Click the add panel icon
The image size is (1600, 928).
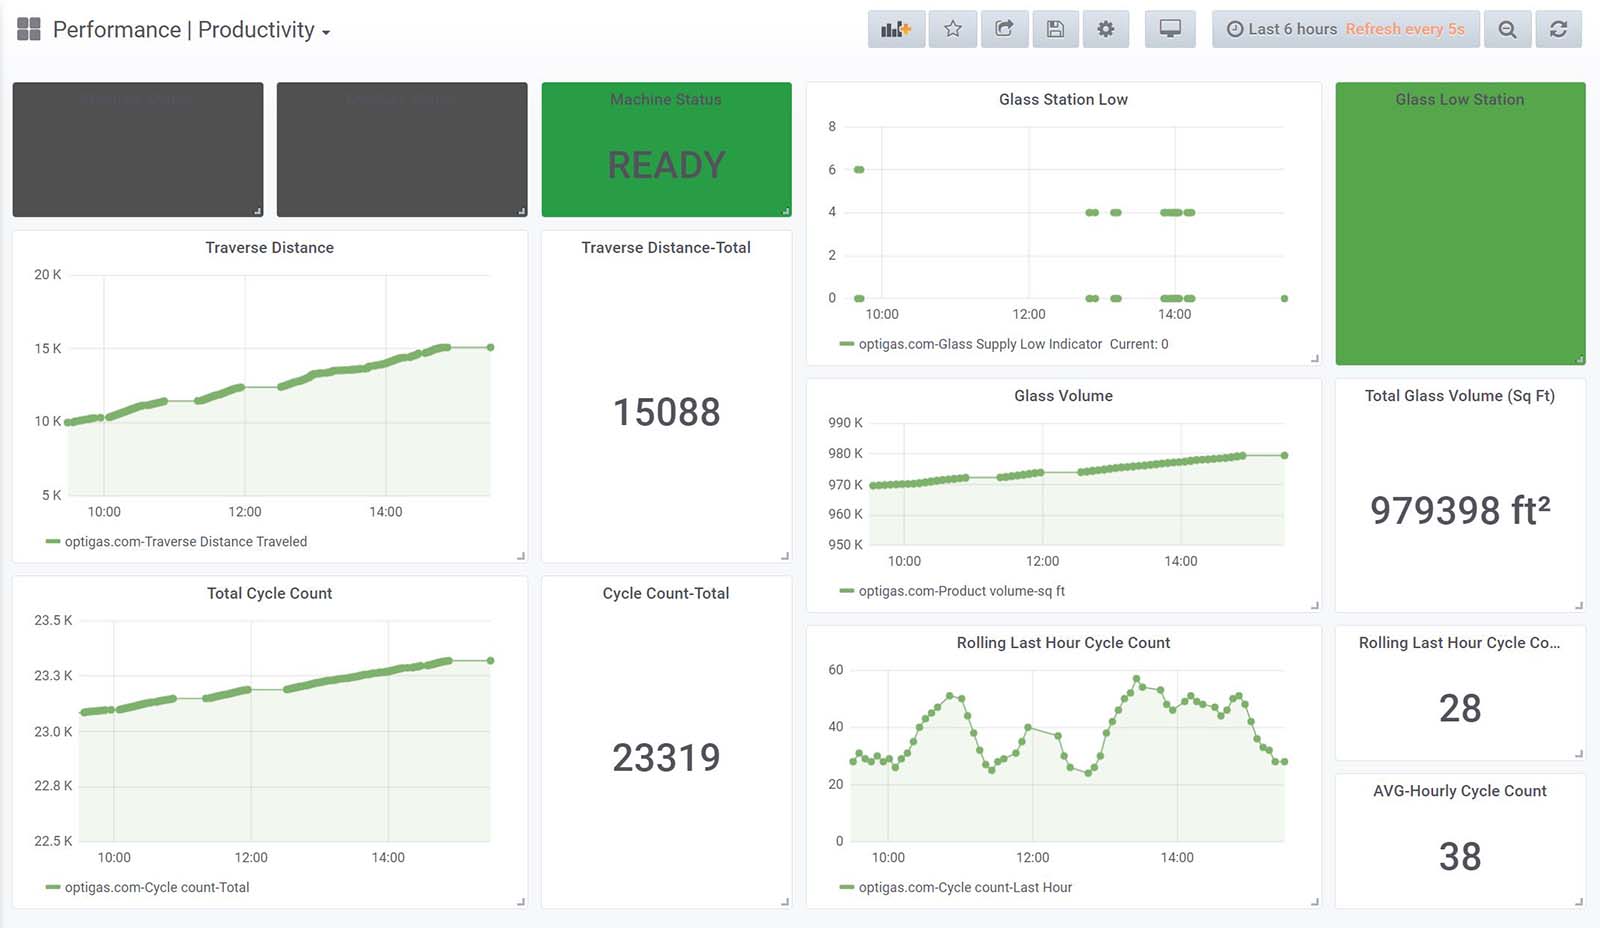pos(895,29)
